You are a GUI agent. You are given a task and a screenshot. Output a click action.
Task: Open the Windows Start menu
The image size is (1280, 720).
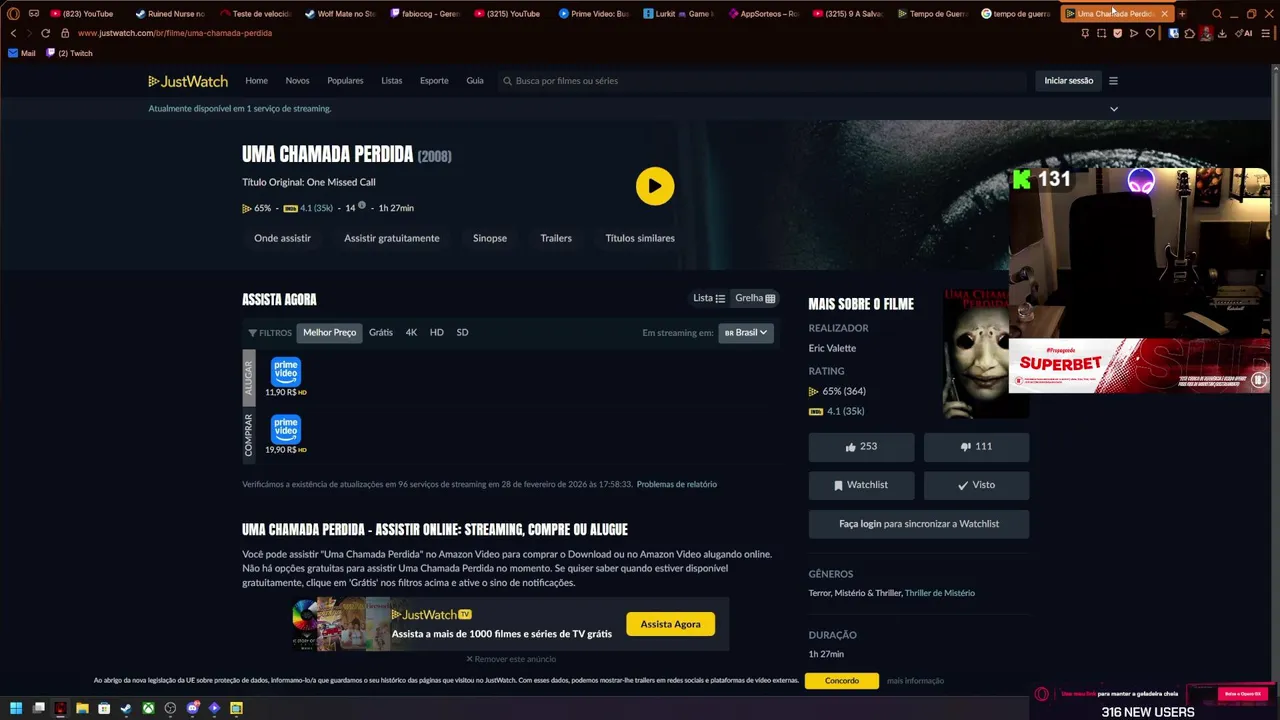(x=17, y=709)
